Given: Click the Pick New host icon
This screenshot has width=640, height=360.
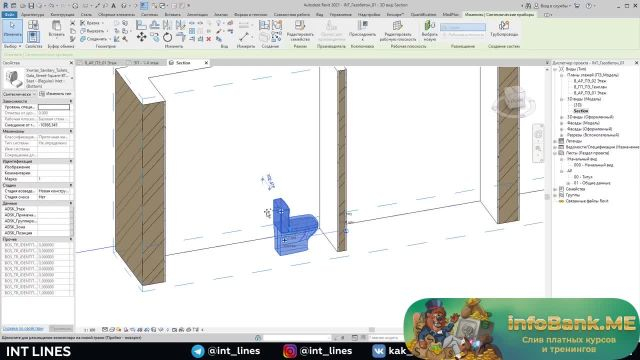Looking at the screenshot, I should coord(429,31).
